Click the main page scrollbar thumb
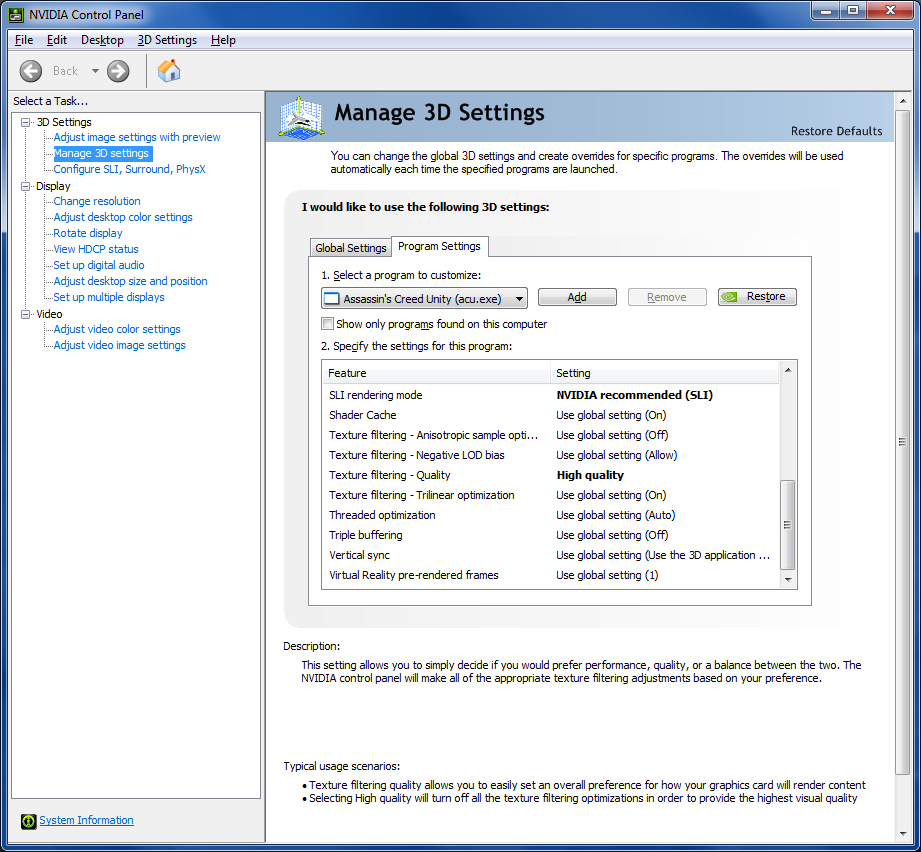Screen dimensions: 921x852 (x=903, y=442)
